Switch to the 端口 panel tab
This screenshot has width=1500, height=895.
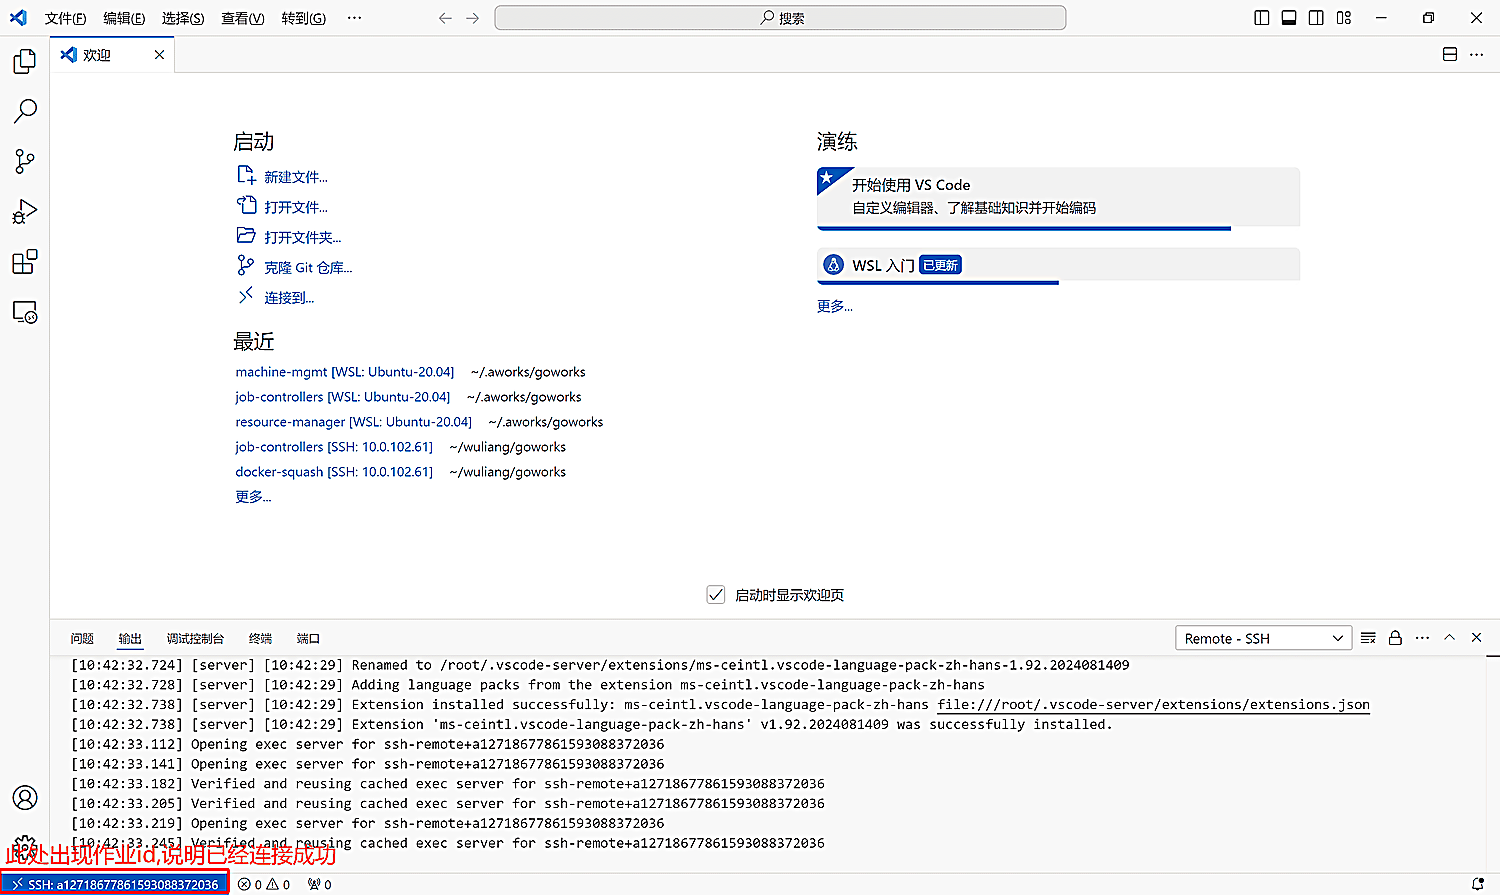point(308,638)
